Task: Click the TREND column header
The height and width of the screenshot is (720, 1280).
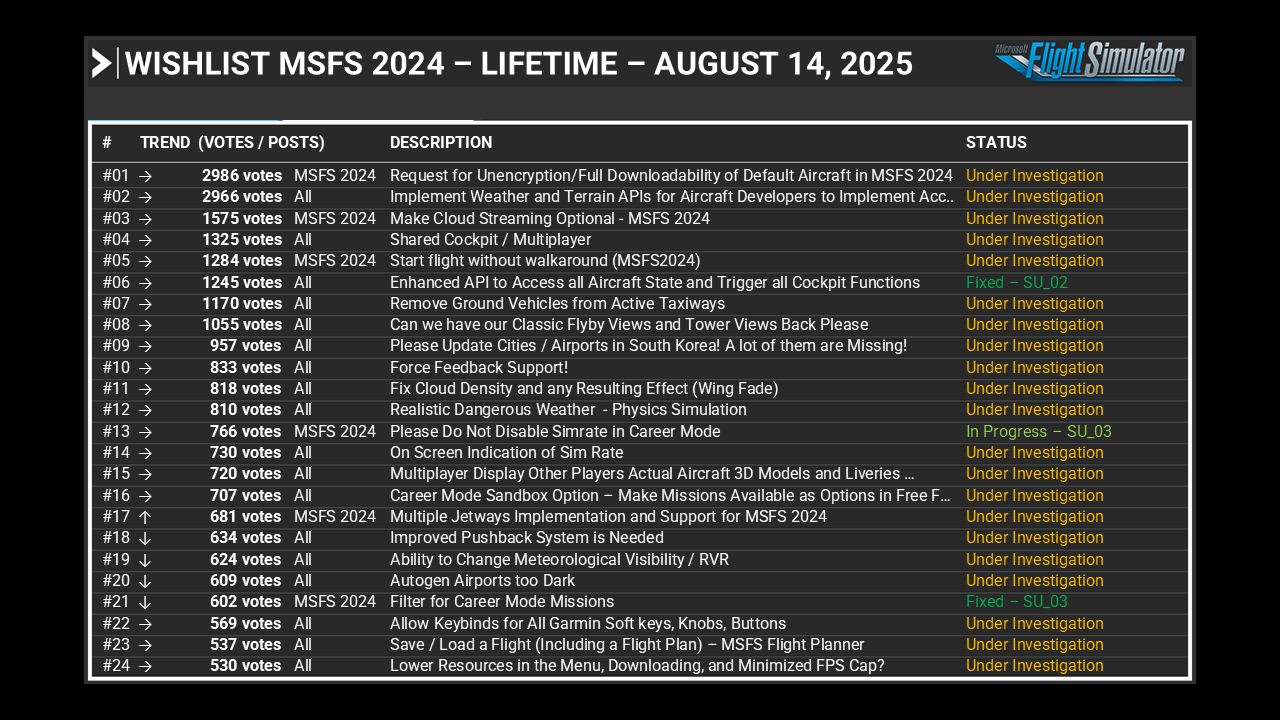Action: (165, 143)
